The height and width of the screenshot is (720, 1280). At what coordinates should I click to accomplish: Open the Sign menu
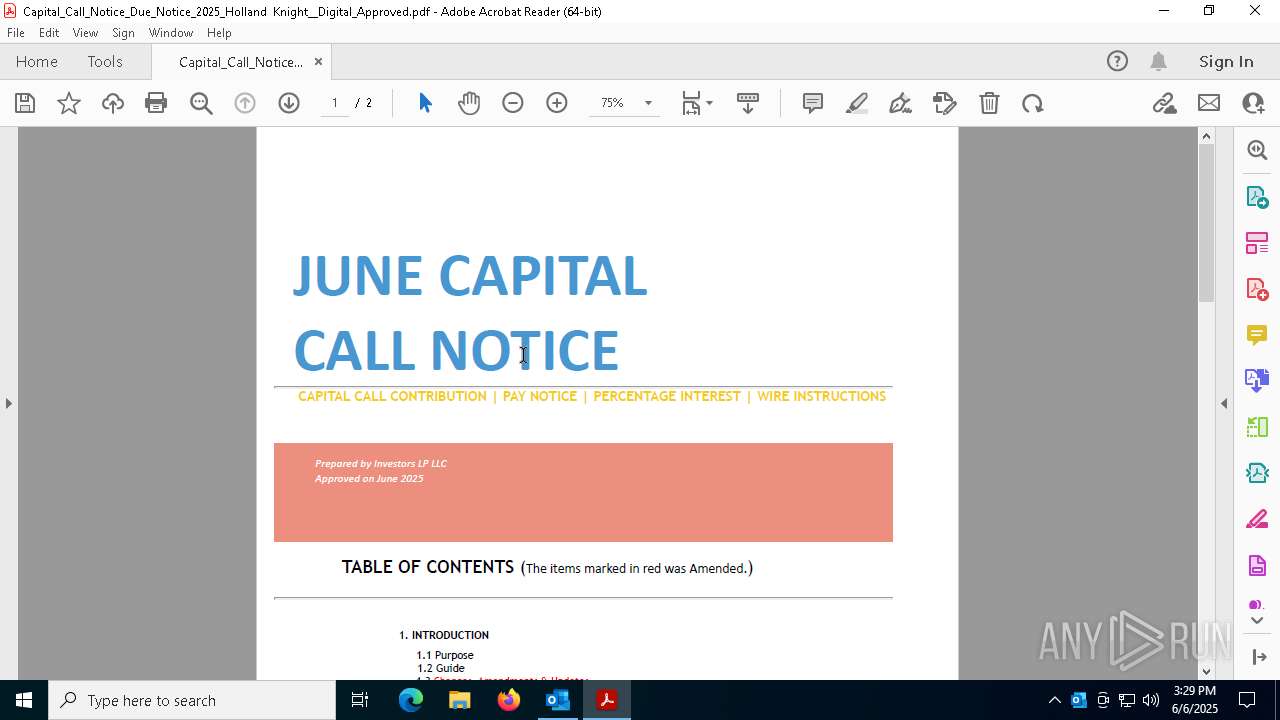tap(123, 33)
